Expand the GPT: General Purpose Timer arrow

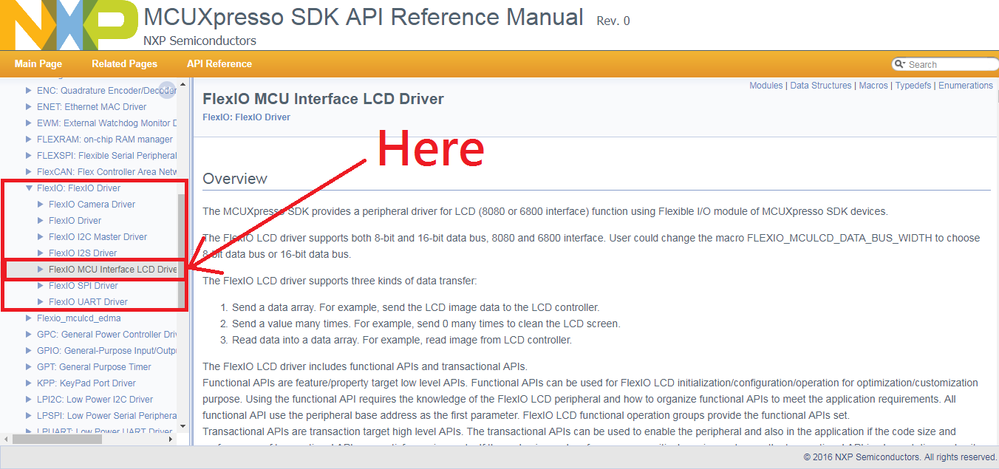pos(29,366)
